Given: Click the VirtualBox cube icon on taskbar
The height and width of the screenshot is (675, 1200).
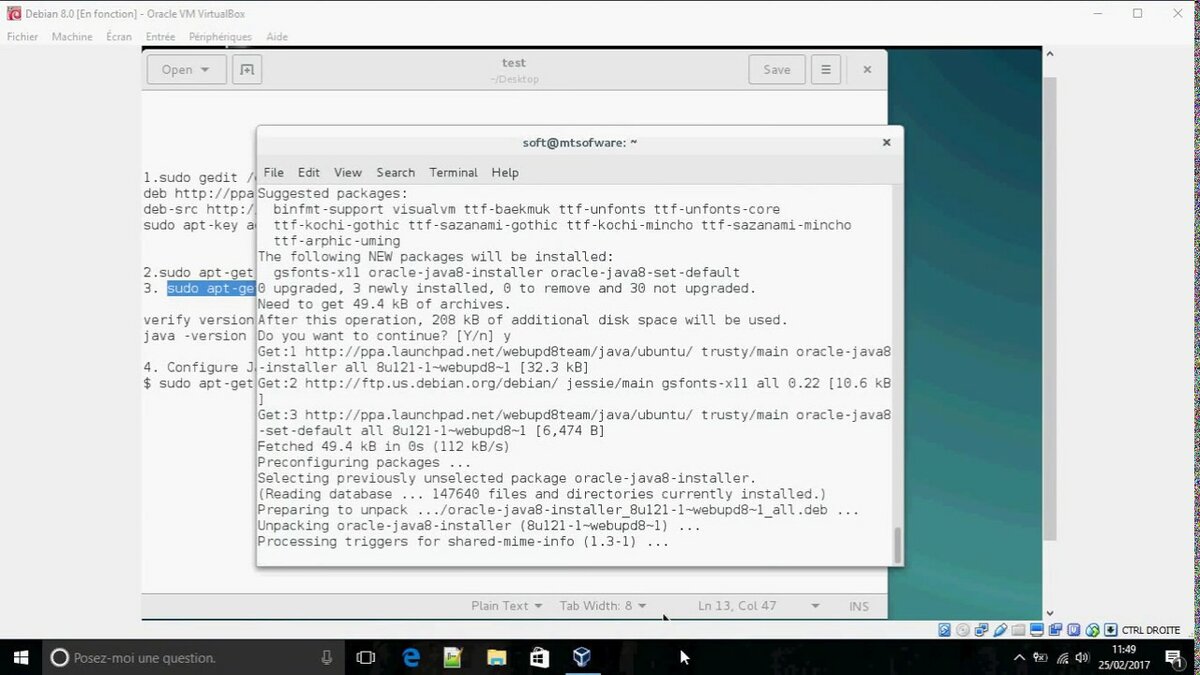Looking at the screenshot, I should (582, 657).
